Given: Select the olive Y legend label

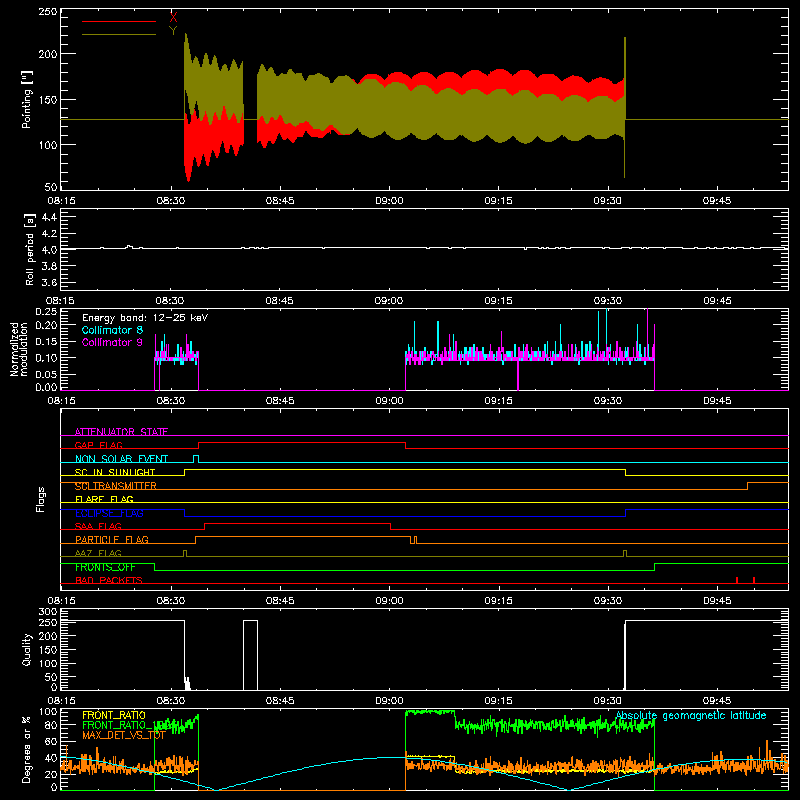Looking at the screenshot, I should (x=173, y=31).
